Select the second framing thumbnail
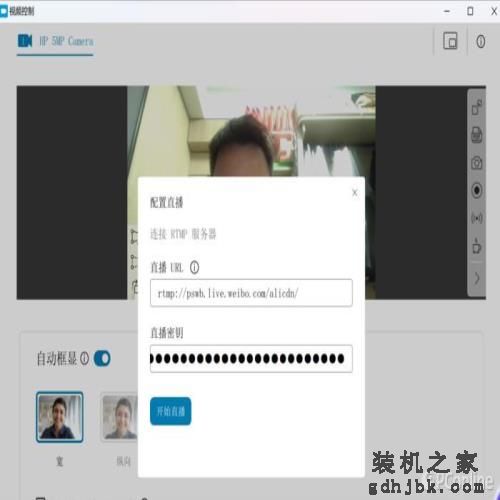The height and width of the screenshot is (500, 500). point(120,417)
